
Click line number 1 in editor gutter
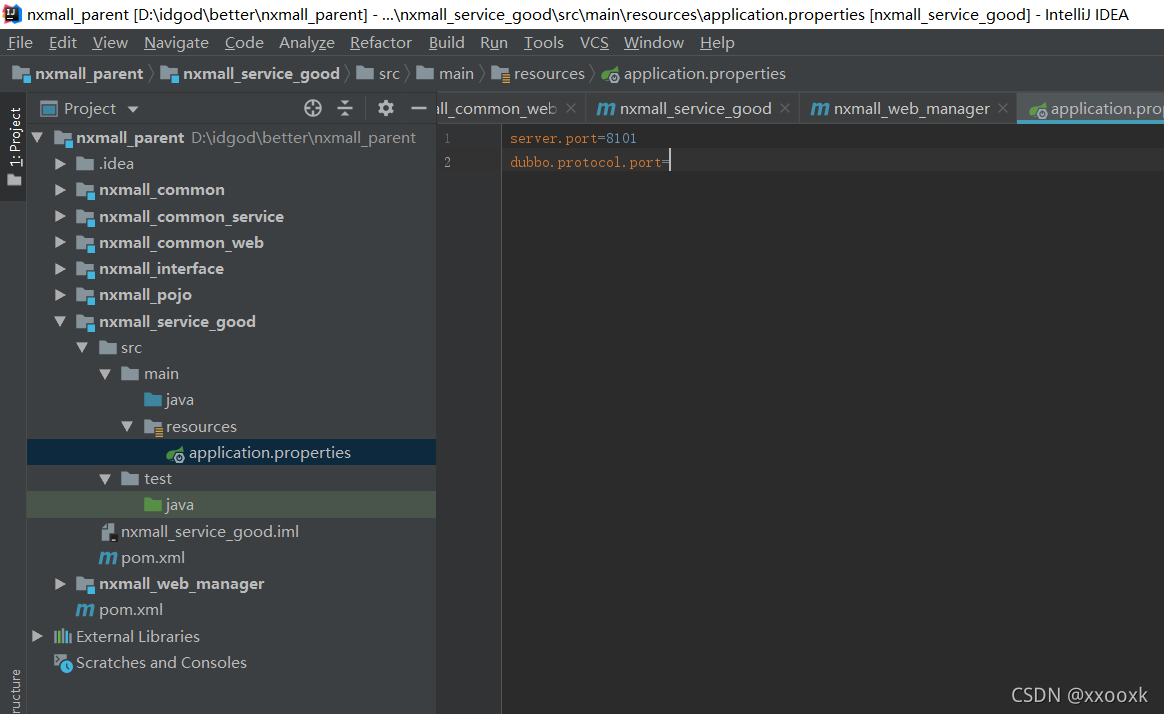coord(447,138)
